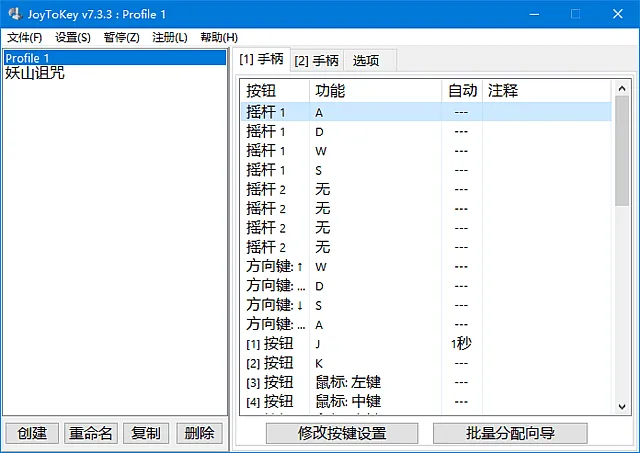
Task: Click the 重命名 button
Action: pyautogui.click(x=91, y=433)
